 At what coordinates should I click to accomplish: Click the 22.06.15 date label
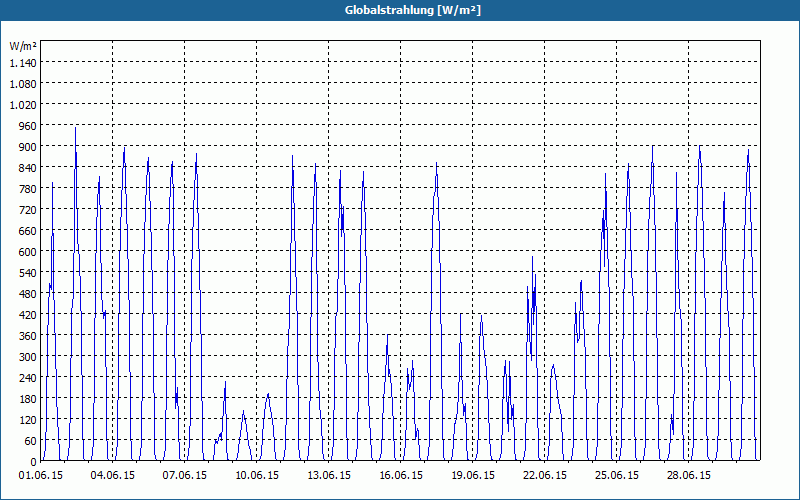[x=544, y=476]
